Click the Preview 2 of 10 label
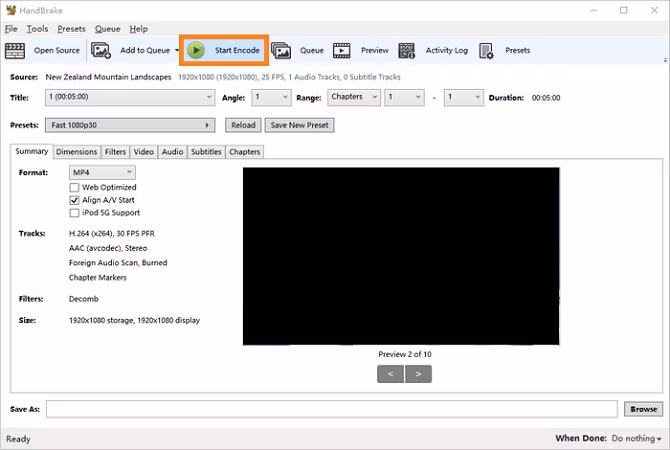Viewport: 670px width, 450px height. [x=405, y=354]
